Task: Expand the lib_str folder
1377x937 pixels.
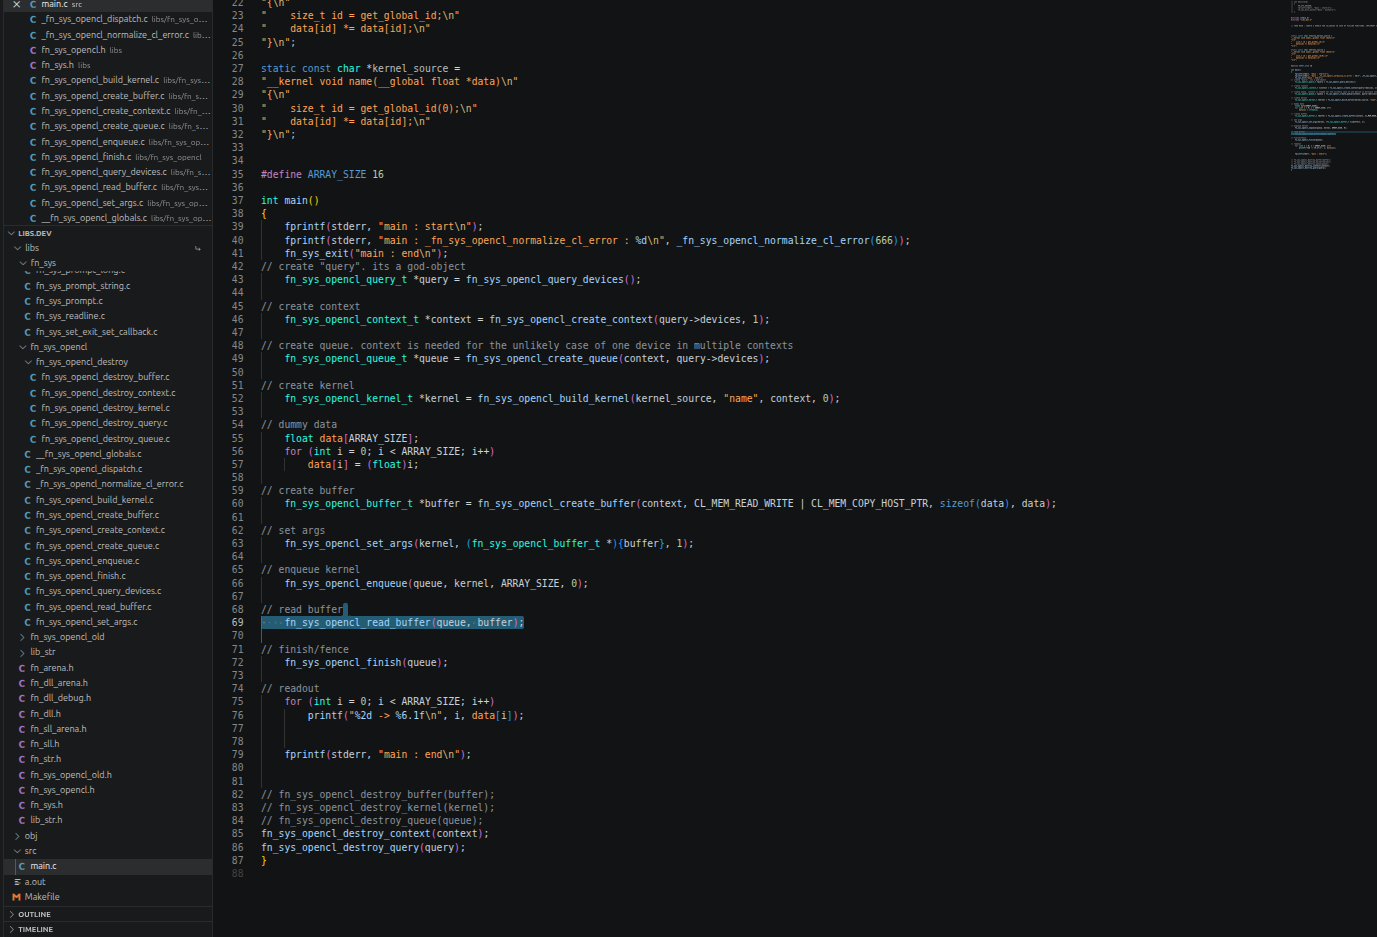Action: [23, 652]
